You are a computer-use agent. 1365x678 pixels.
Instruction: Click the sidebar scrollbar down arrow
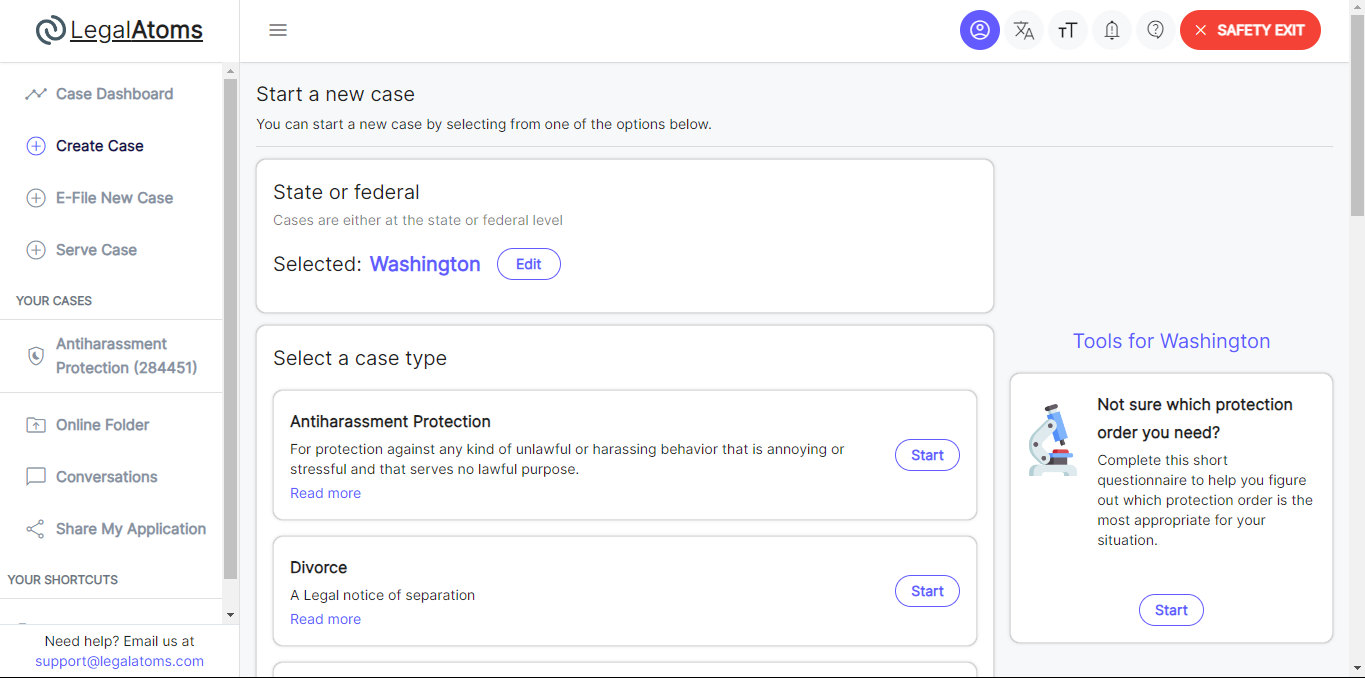pyautogui.click(x=230, y=615)
